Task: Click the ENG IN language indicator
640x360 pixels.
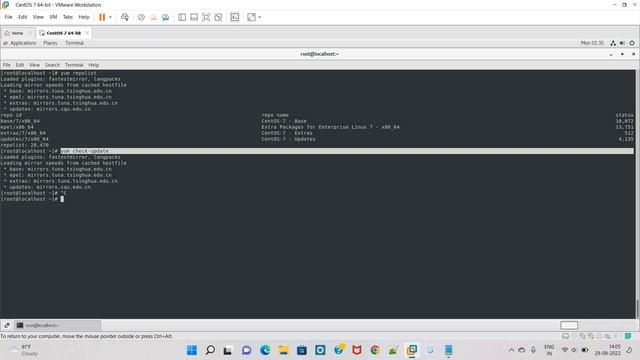Action: (x=549, y=350)
